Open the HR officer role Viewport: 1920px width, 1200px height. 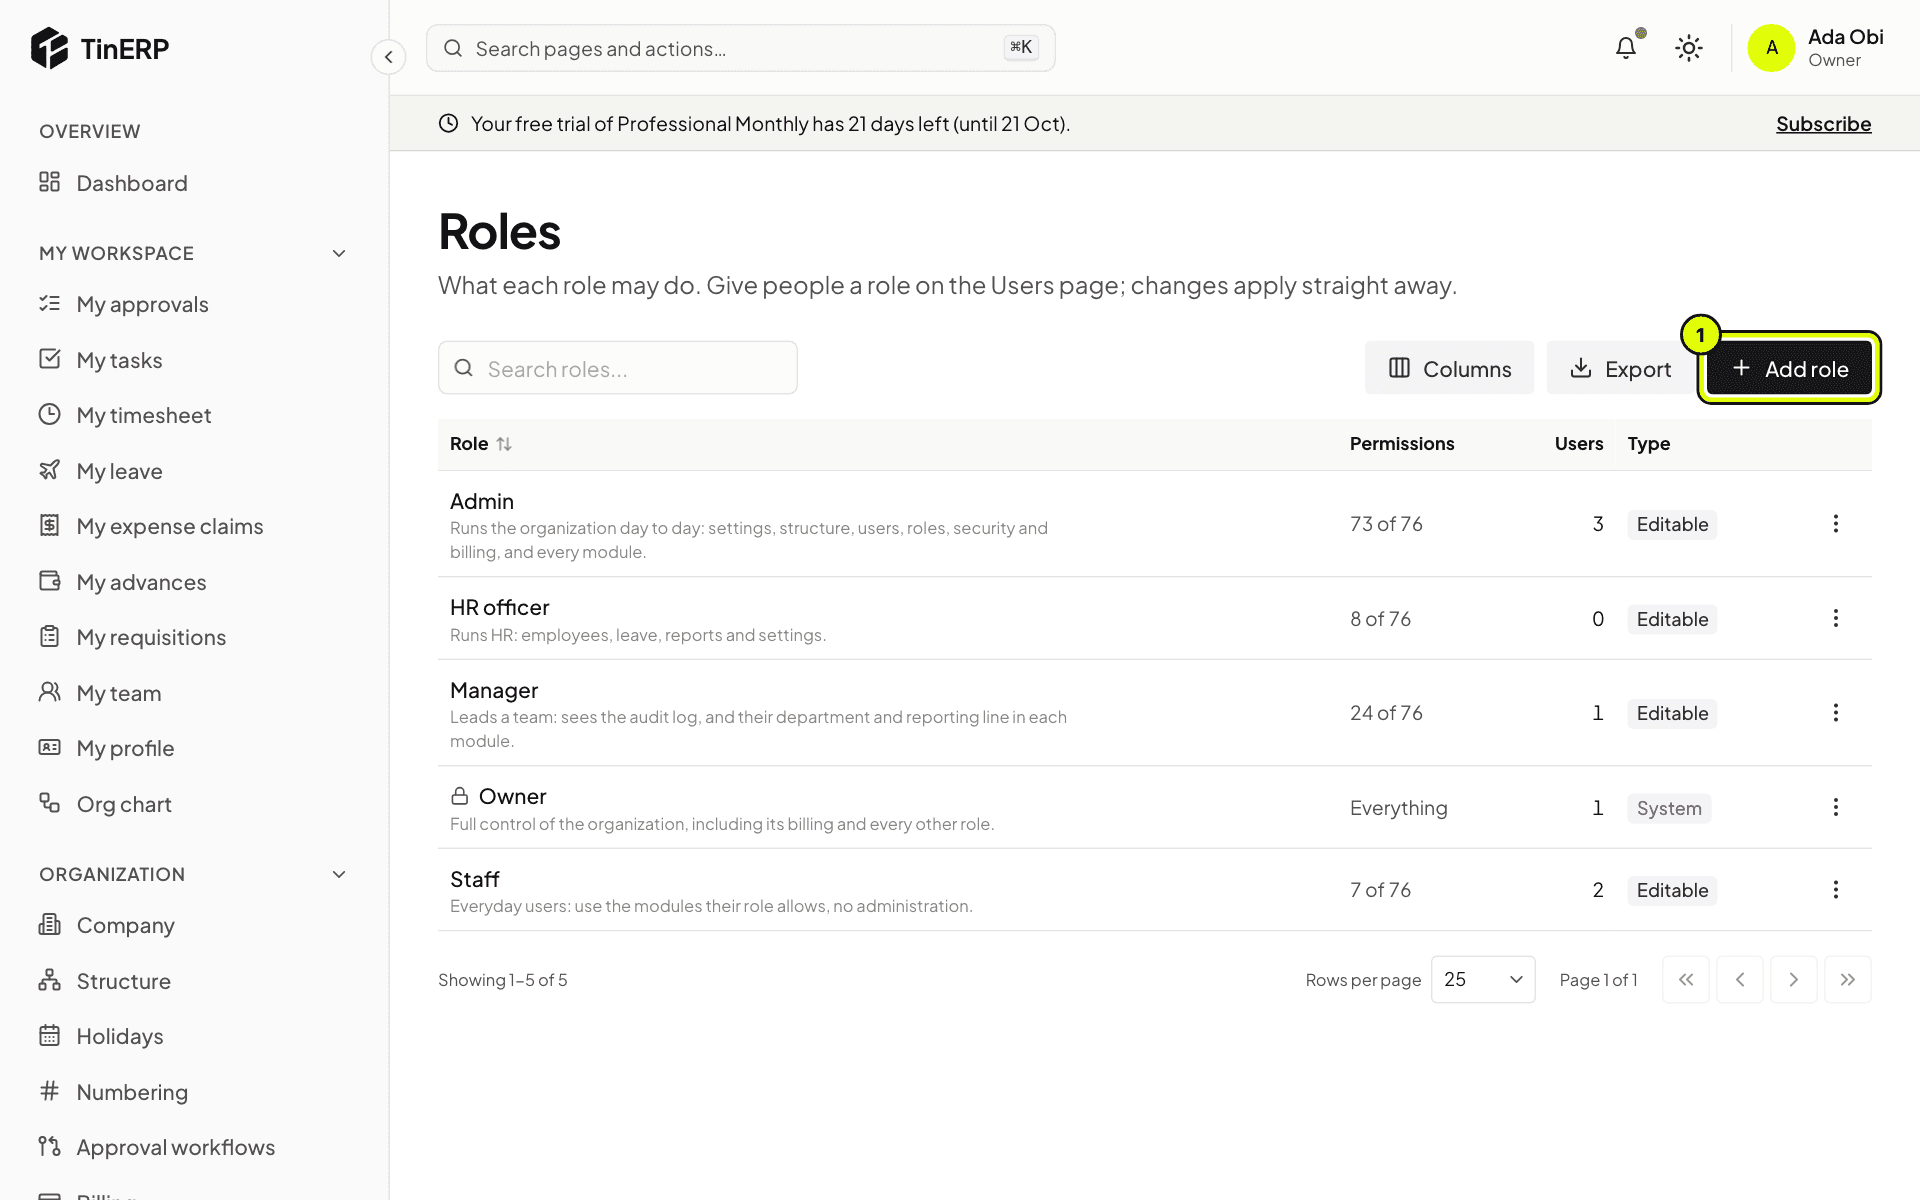[499, 607]
